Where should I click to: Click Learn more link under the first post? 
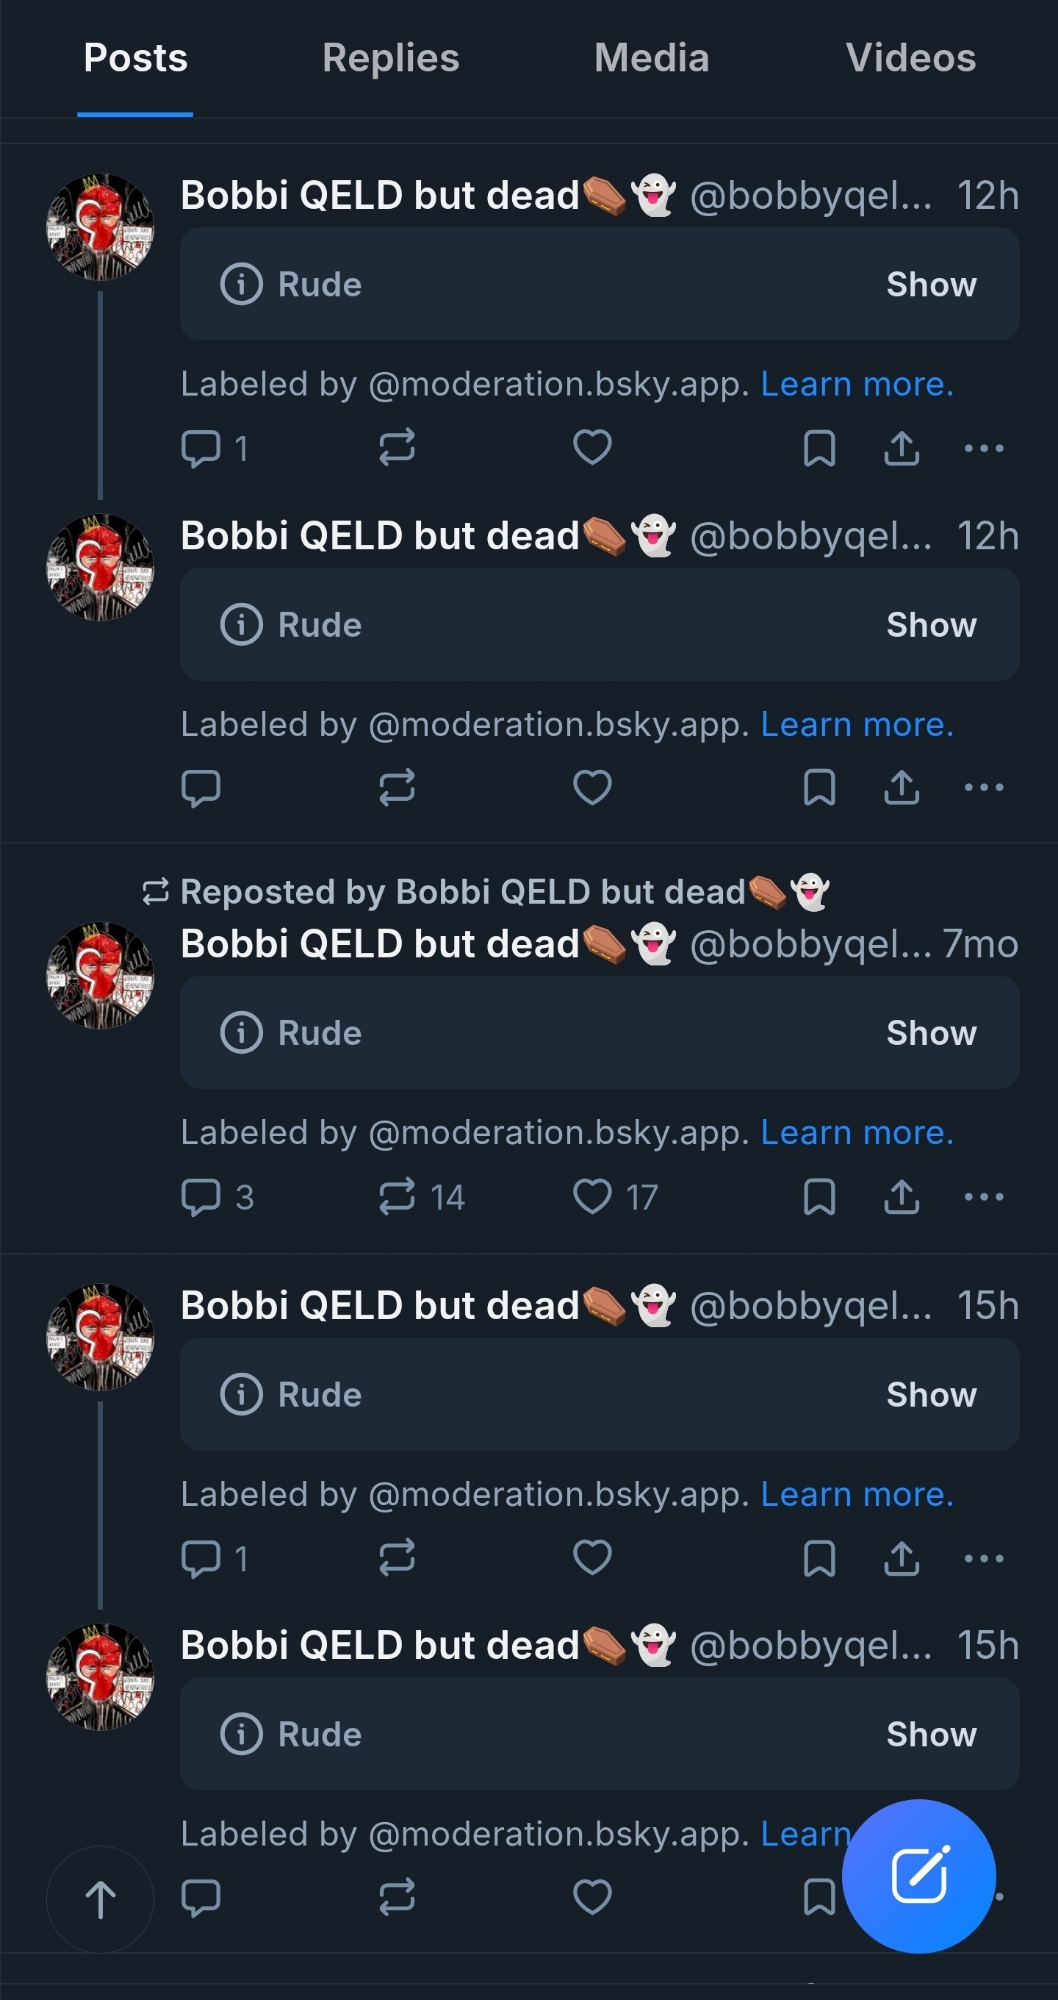tap(857, 384)
